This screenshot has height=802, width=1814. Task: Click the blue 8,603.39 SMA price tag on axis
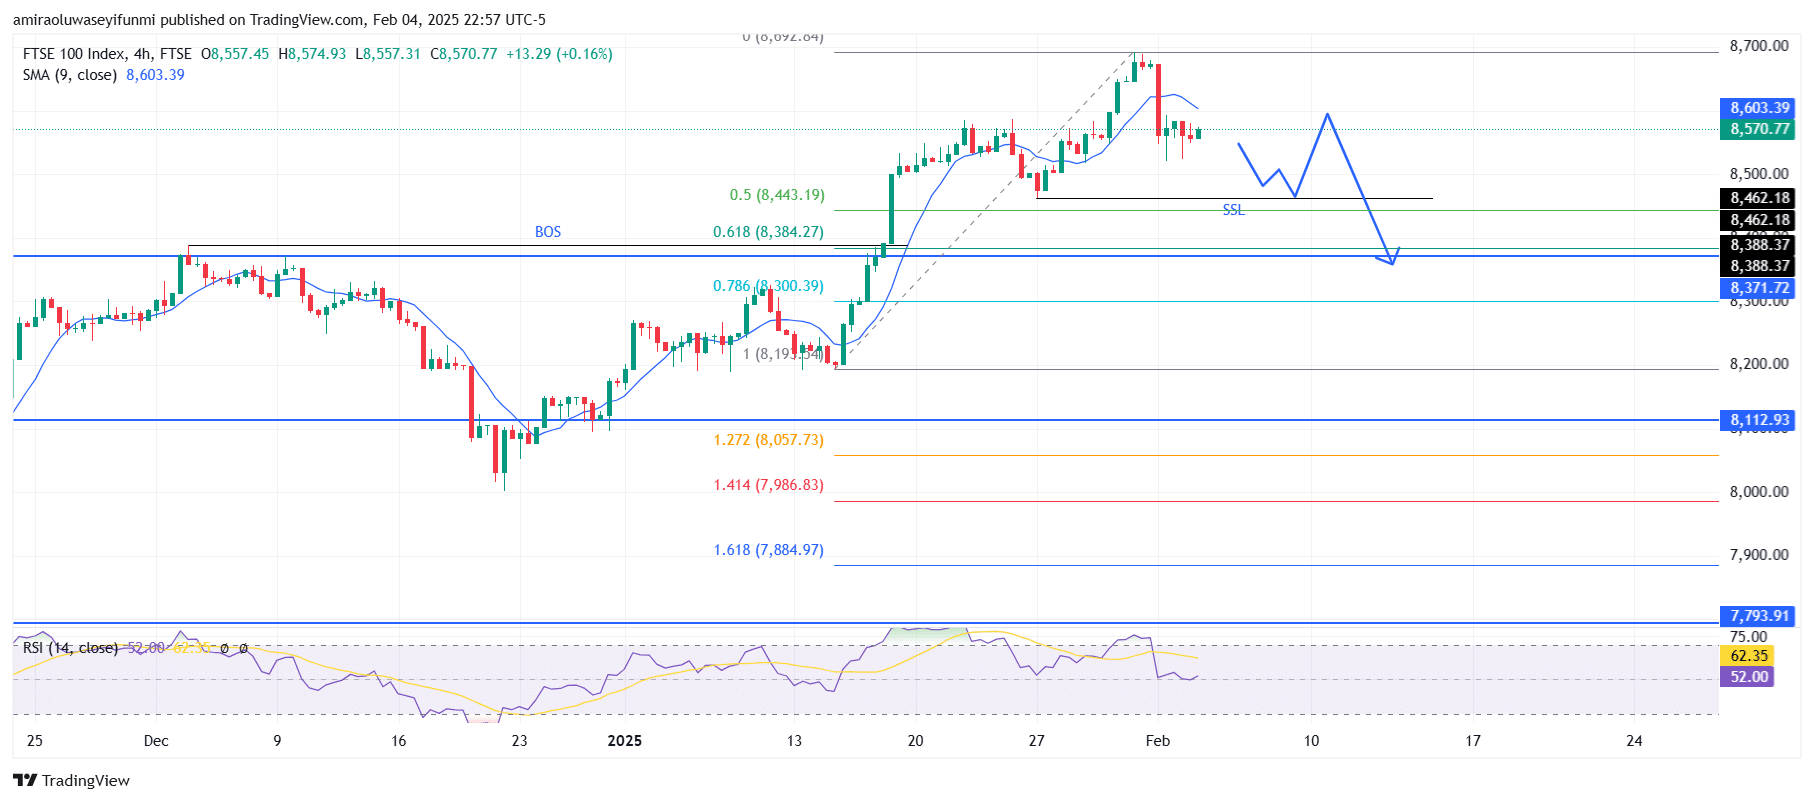(x=1759, y=108)
